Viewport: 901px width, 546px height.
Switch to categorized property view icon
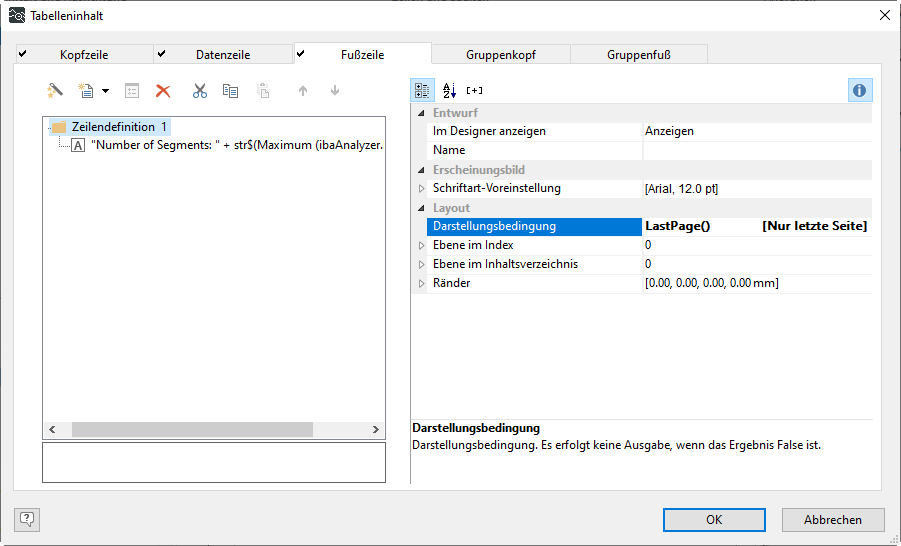pyautogui.click(x=423, y=90)
